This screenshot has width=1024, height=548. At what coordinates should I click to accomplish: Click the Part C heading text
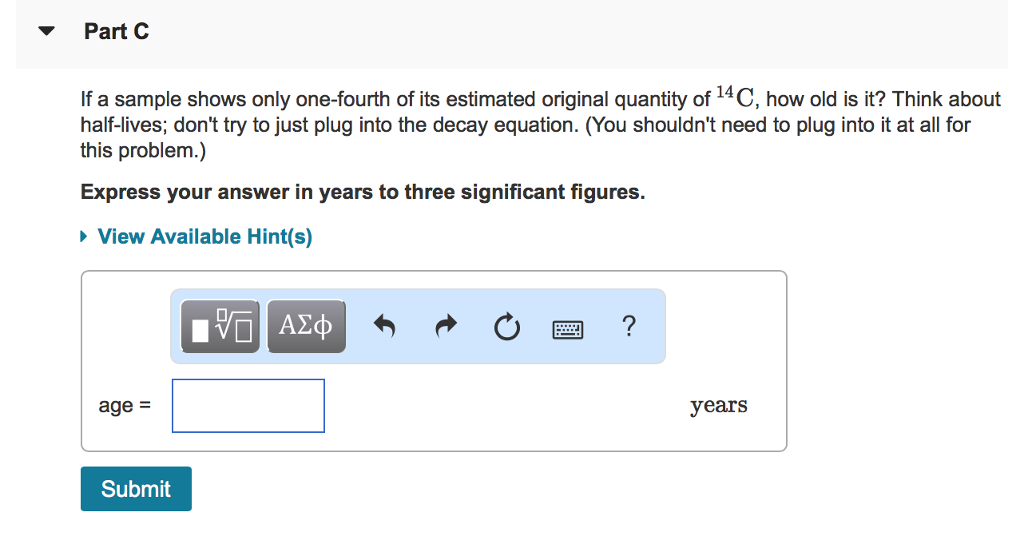(x=116, y=31)
